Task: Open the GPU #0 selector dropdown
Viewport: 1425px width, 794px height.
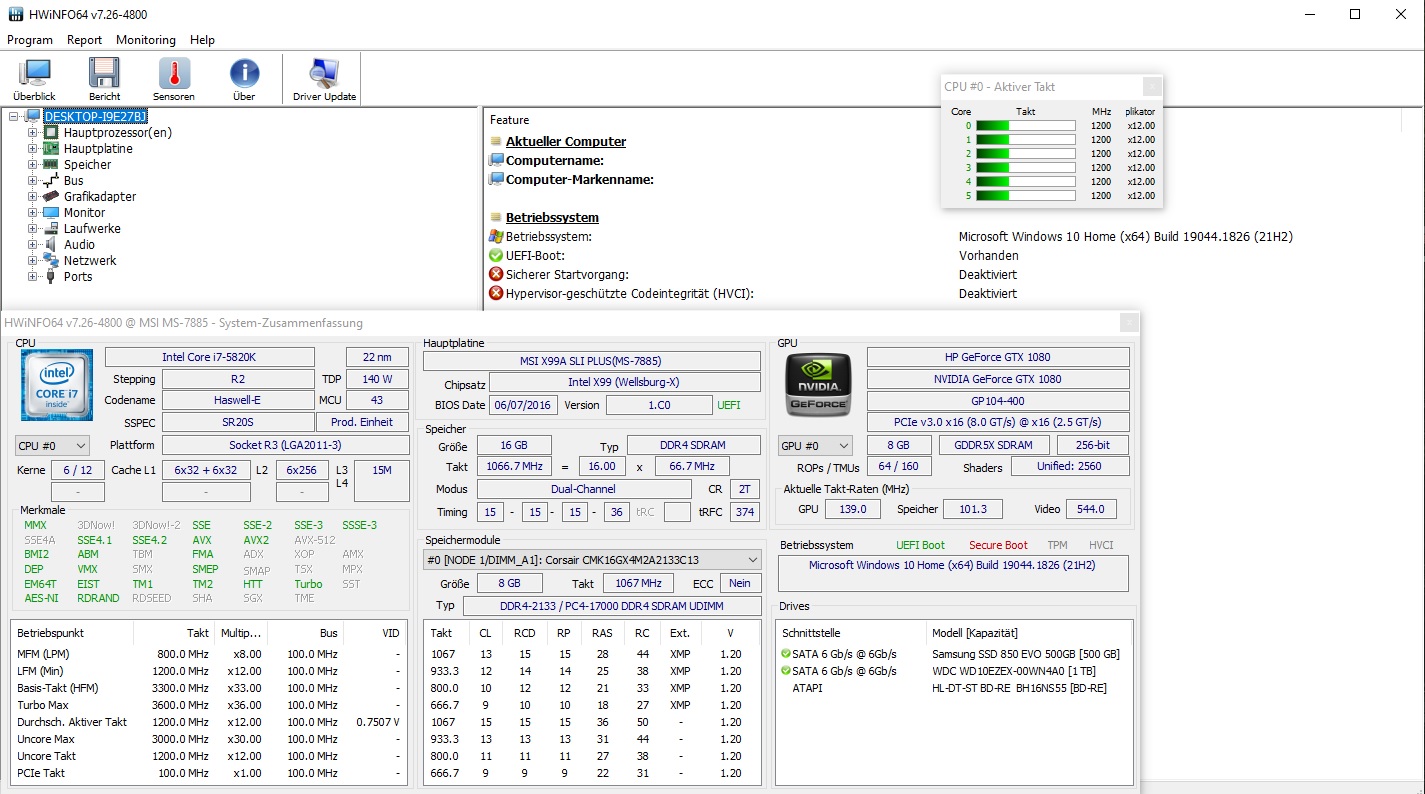Action: (815, 445)
